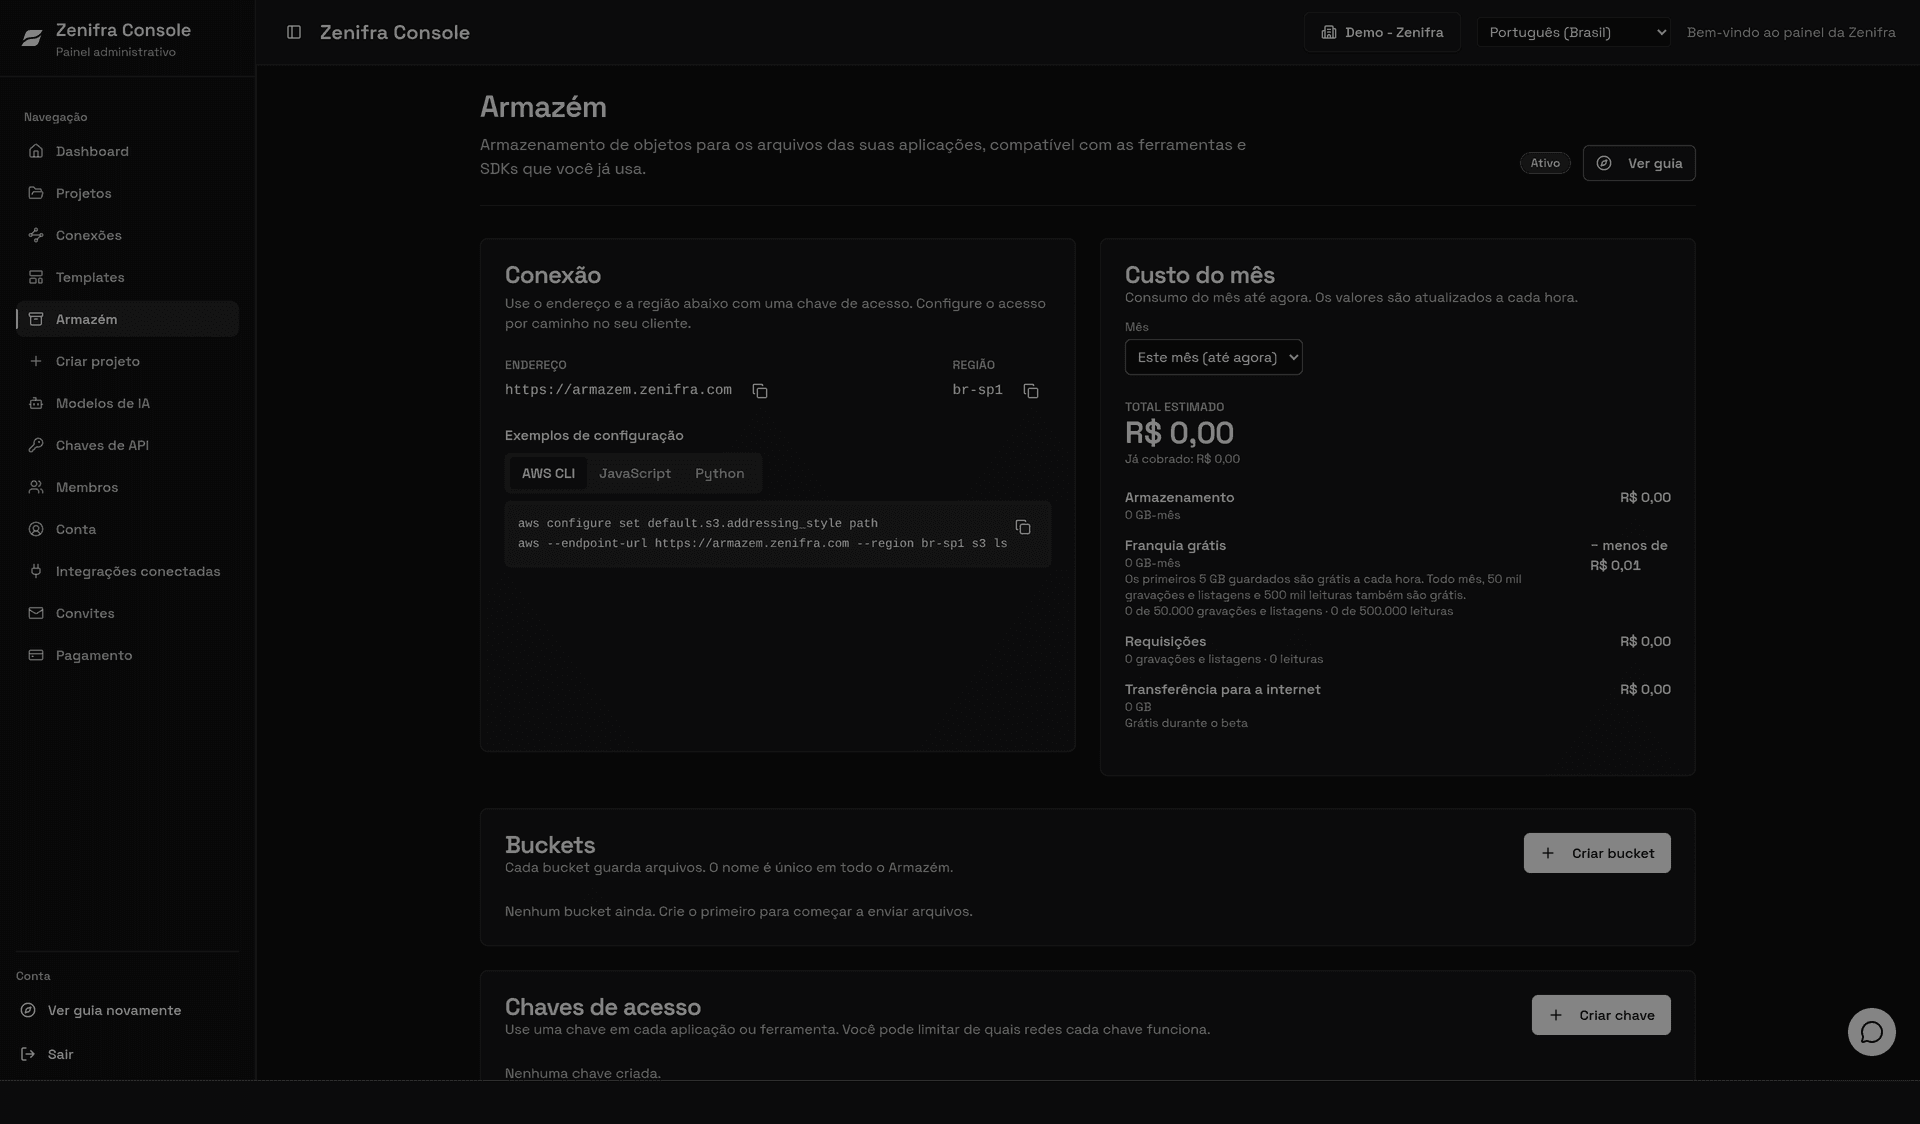The width and height of the screenshot is (1920, 1124).
Task: Open Integrações conectadas
Action: tap(127, 571)
